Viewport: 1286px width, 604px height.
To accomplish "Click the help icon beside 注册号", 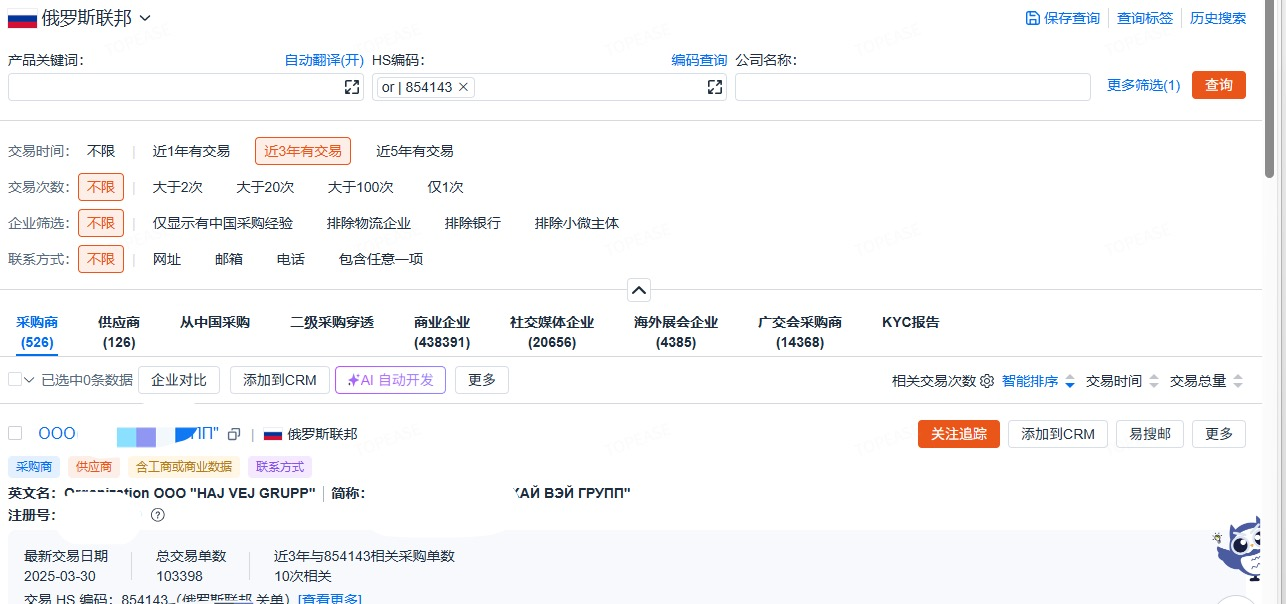I will 157,515.
